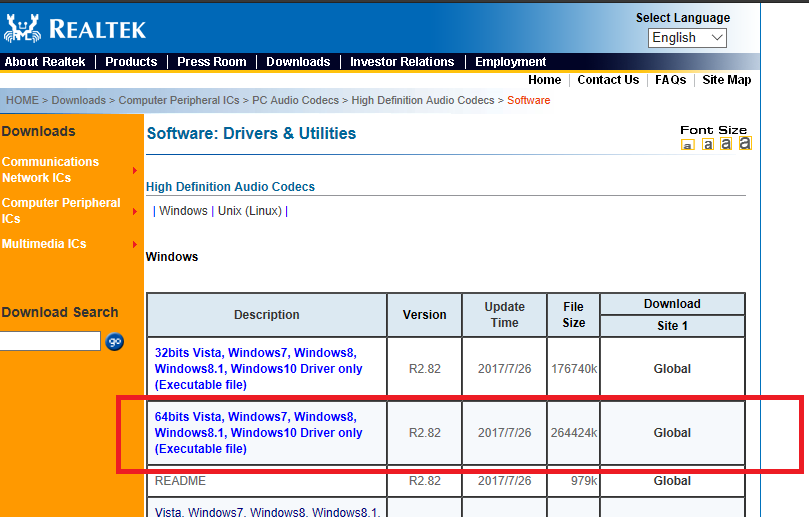Jump to the Windows section link

pyautogui.click(x=183, y=211)
